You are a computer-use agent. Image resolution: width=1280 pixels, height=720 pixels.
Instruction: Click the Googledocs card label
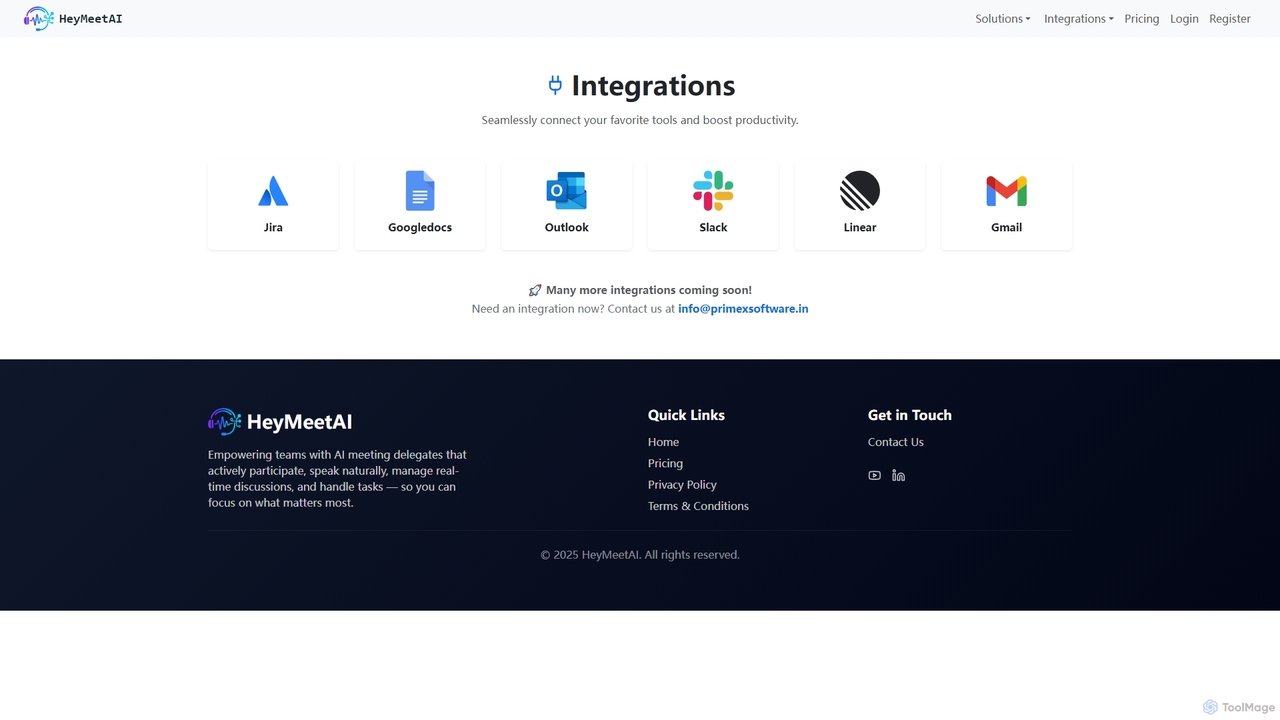pos(420,228)
